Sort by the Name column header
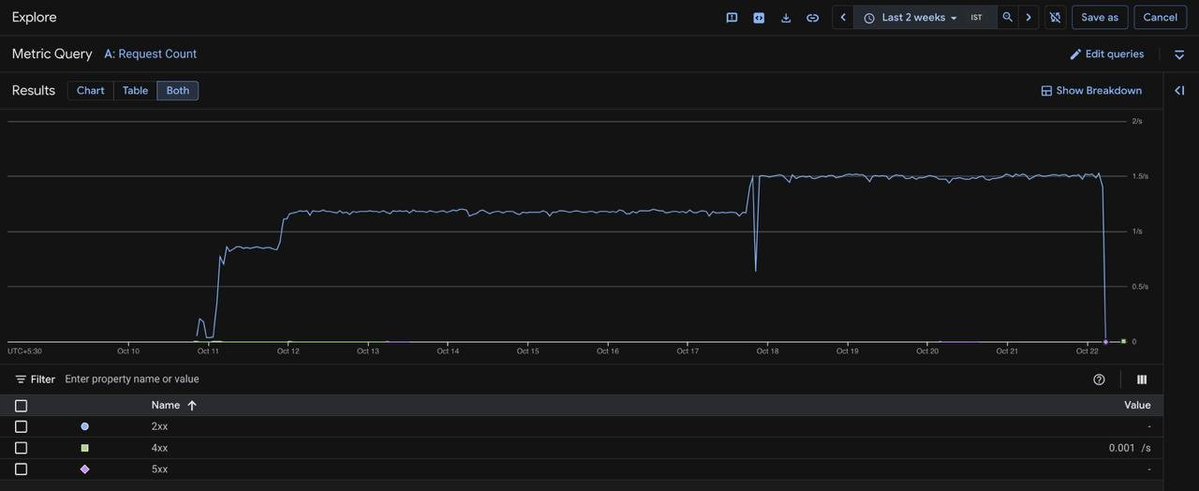The image size is (1199, 491). pyautogui.click(x=165, y=405)
